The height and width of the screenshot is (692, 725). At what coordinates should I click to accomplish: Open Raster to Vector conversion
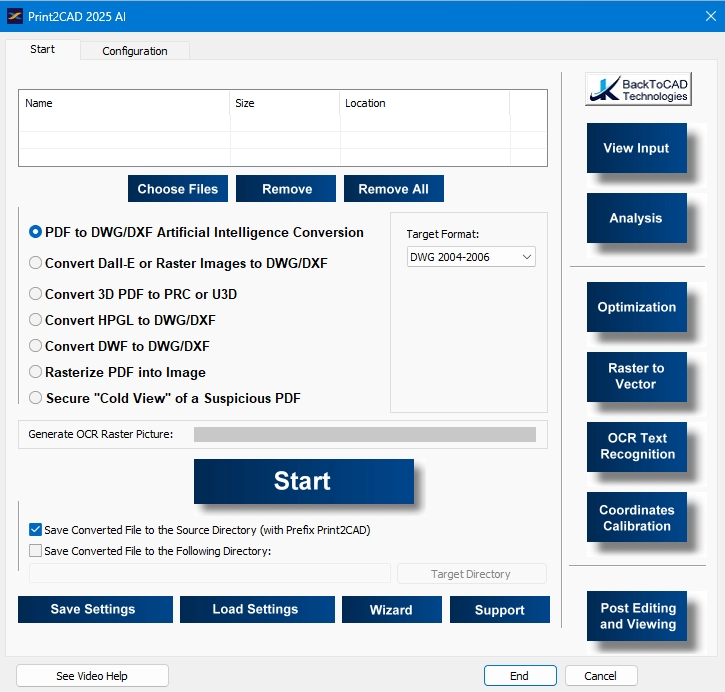click(636, 376)
